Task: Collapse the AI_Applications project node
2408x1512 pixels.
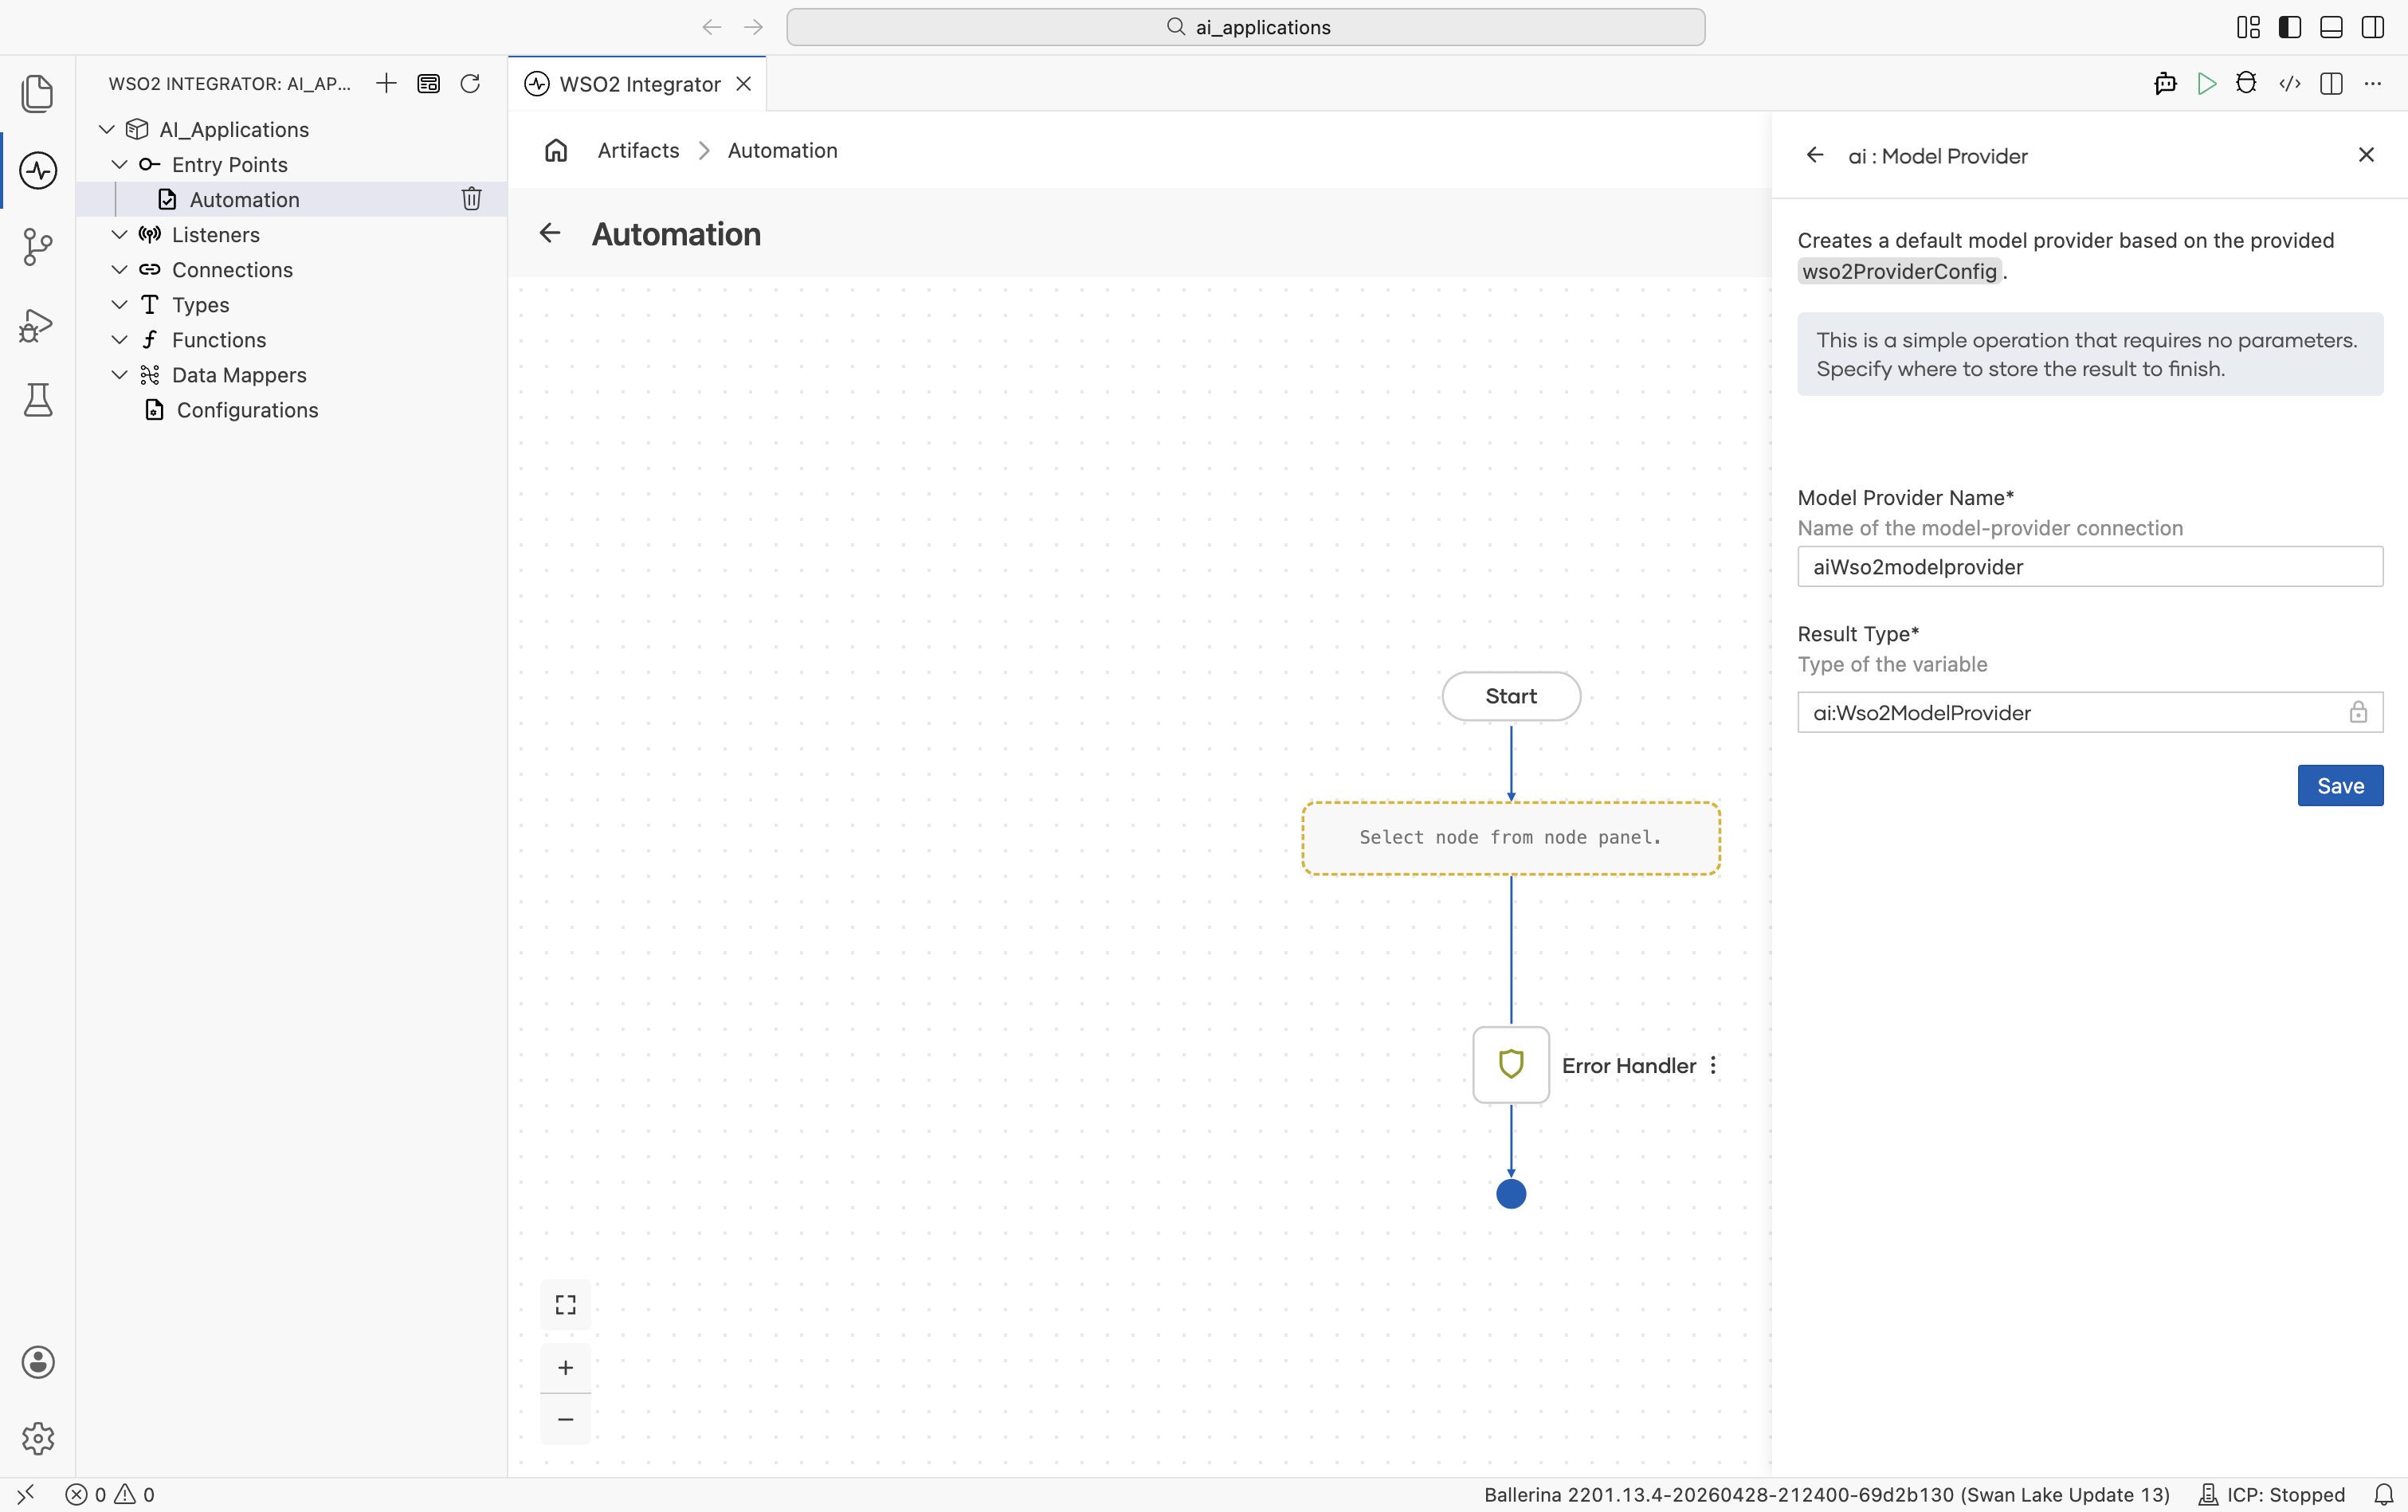Action: coord(107,129)
